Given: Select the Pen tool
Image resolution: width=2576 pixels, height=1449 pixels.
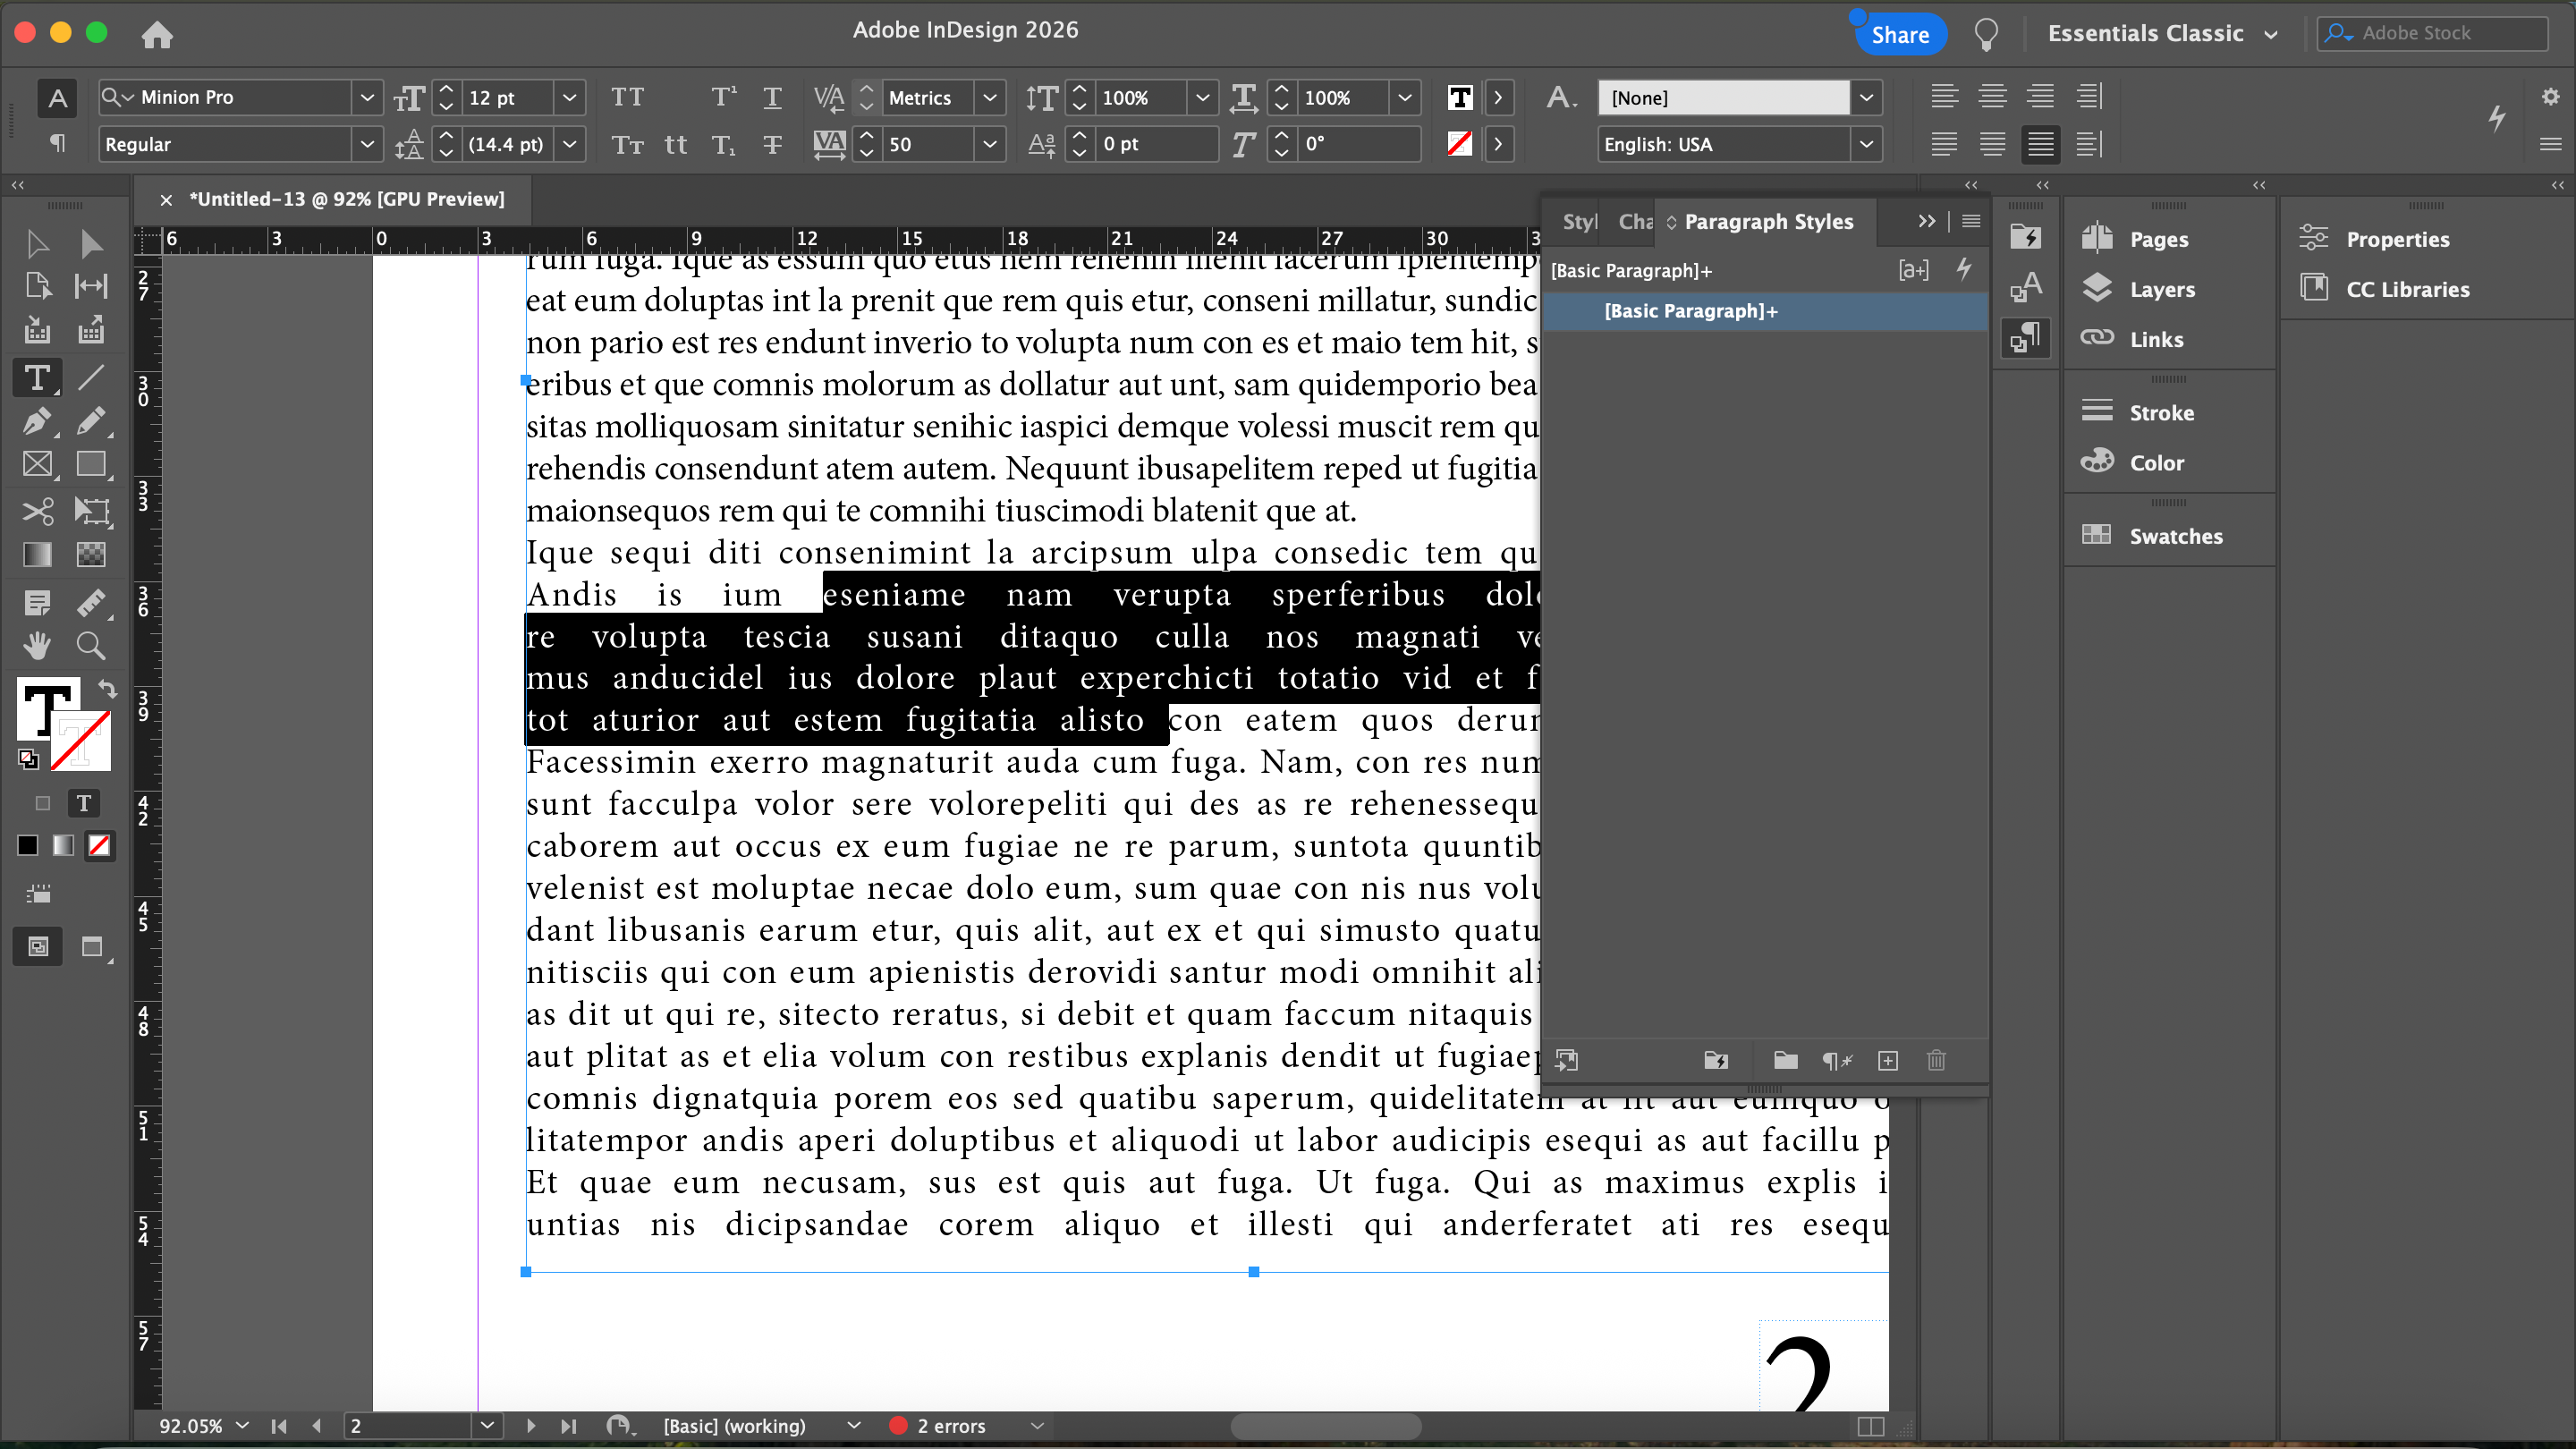Looking at the screenshot, I should (x=37, y=421).
